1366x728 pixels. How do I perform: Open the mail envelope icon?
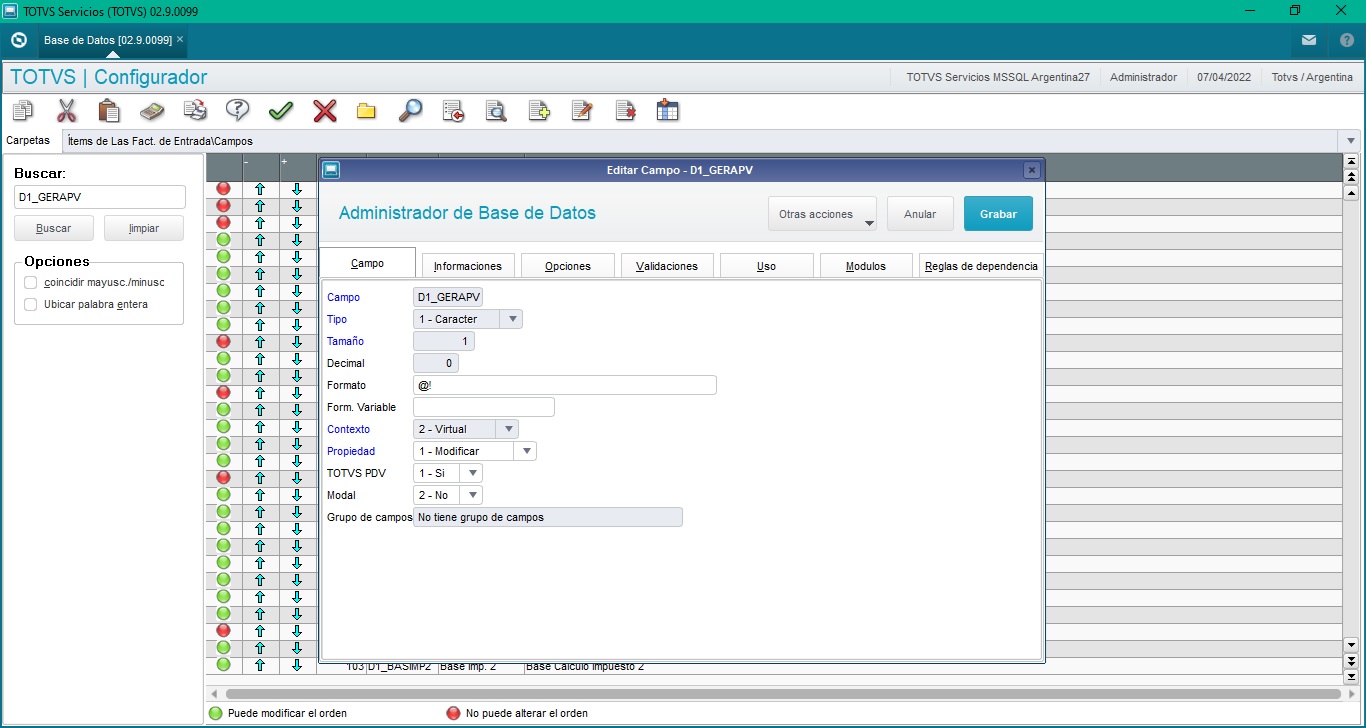coord(1309,40)
